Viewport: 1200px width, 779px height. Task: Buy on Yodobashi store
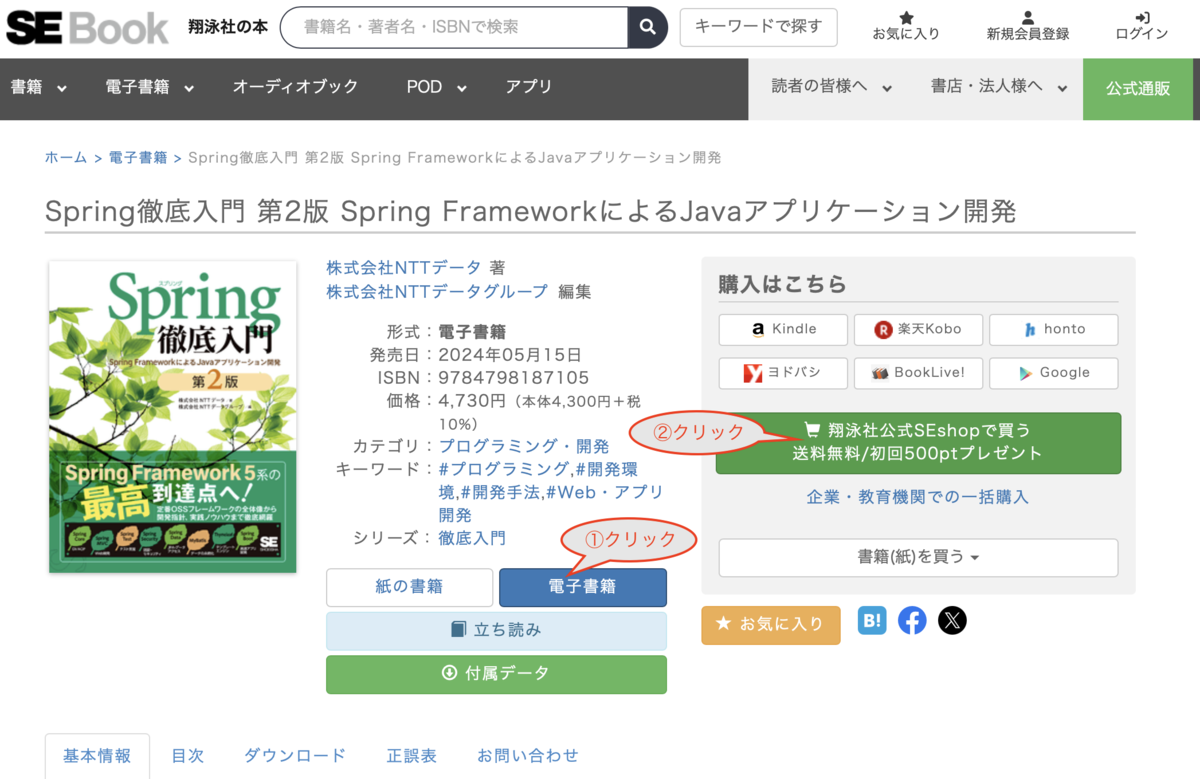[783, 373]
